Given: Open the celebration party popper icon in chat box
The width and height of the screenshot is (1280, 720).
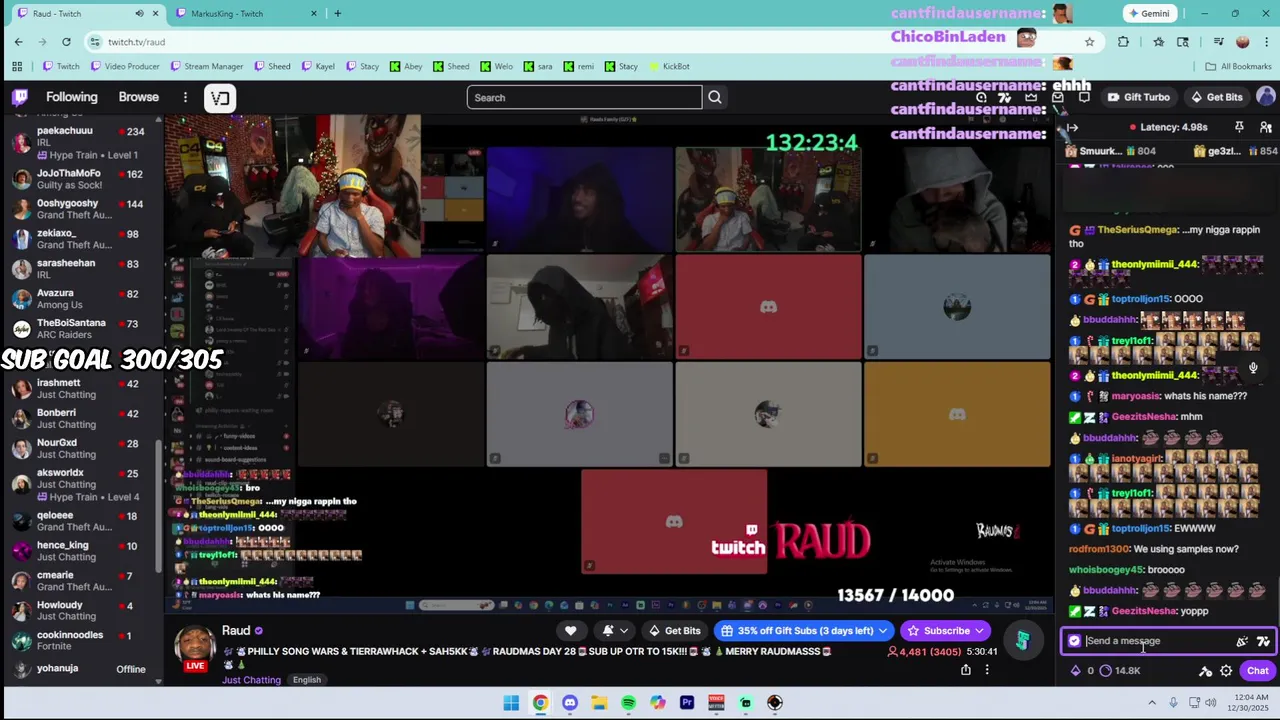Looking at the screenshot, I should 1242,641.
